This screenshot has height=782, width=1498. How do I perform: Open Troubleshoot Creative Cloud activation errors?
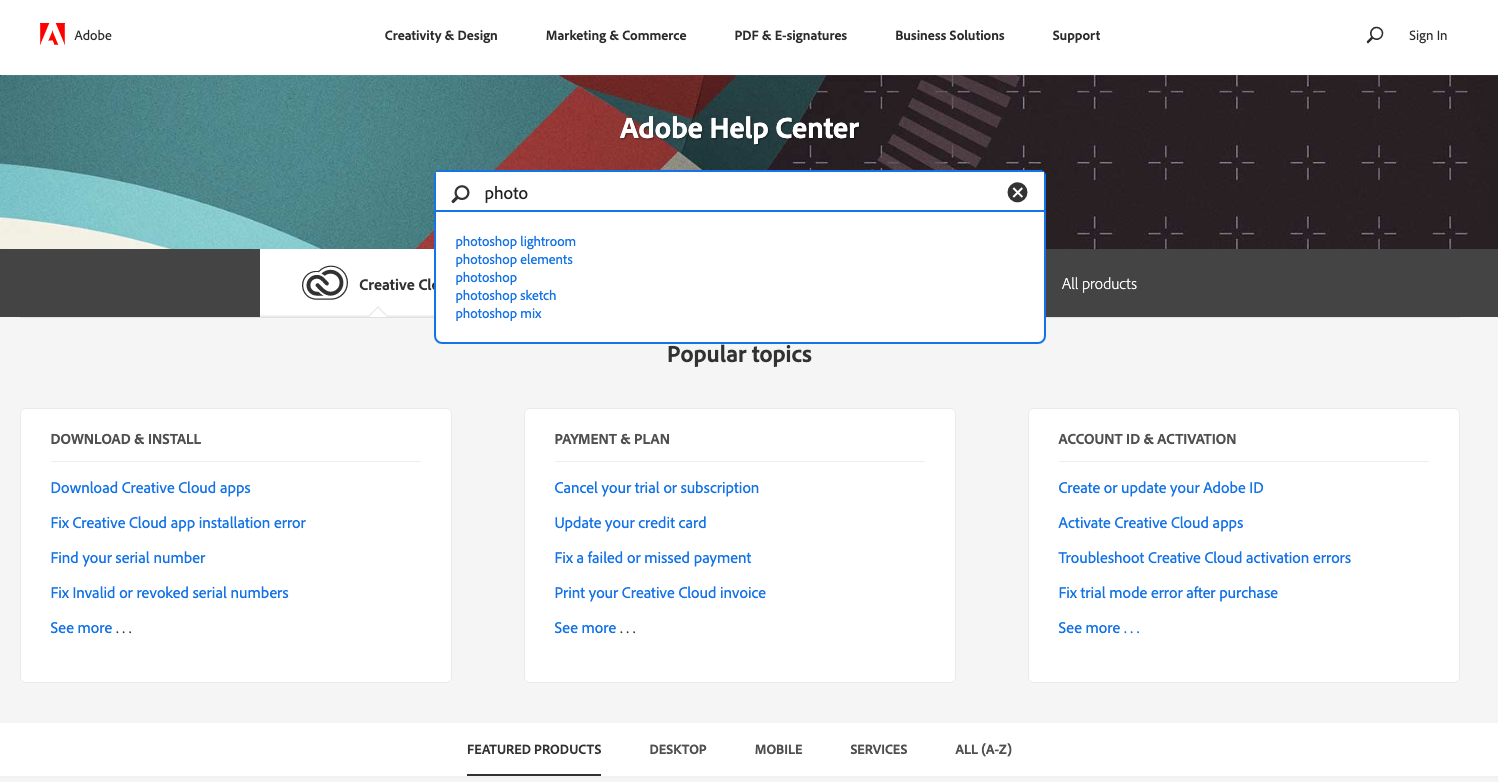point(1204,558)
